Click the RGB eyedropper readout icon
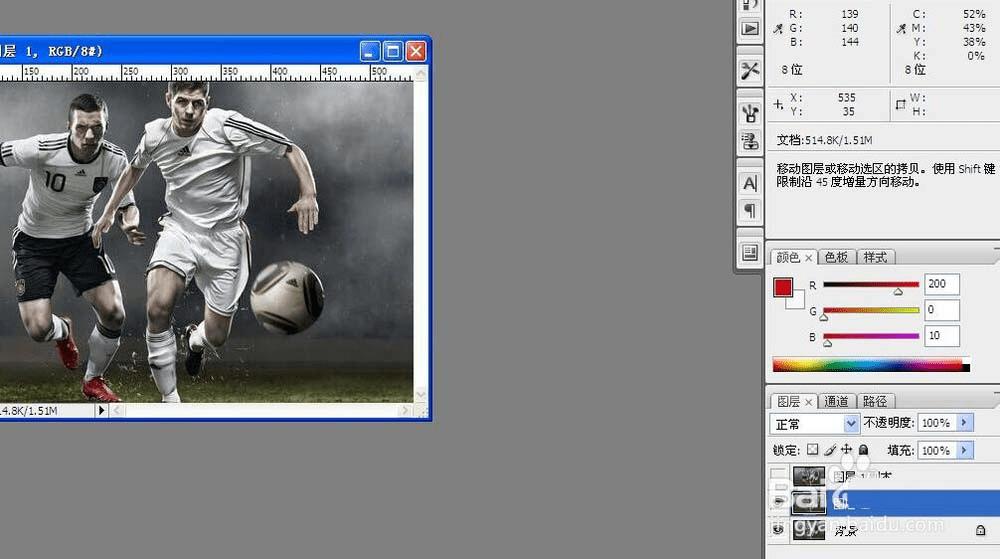 [x=778, y=29]
